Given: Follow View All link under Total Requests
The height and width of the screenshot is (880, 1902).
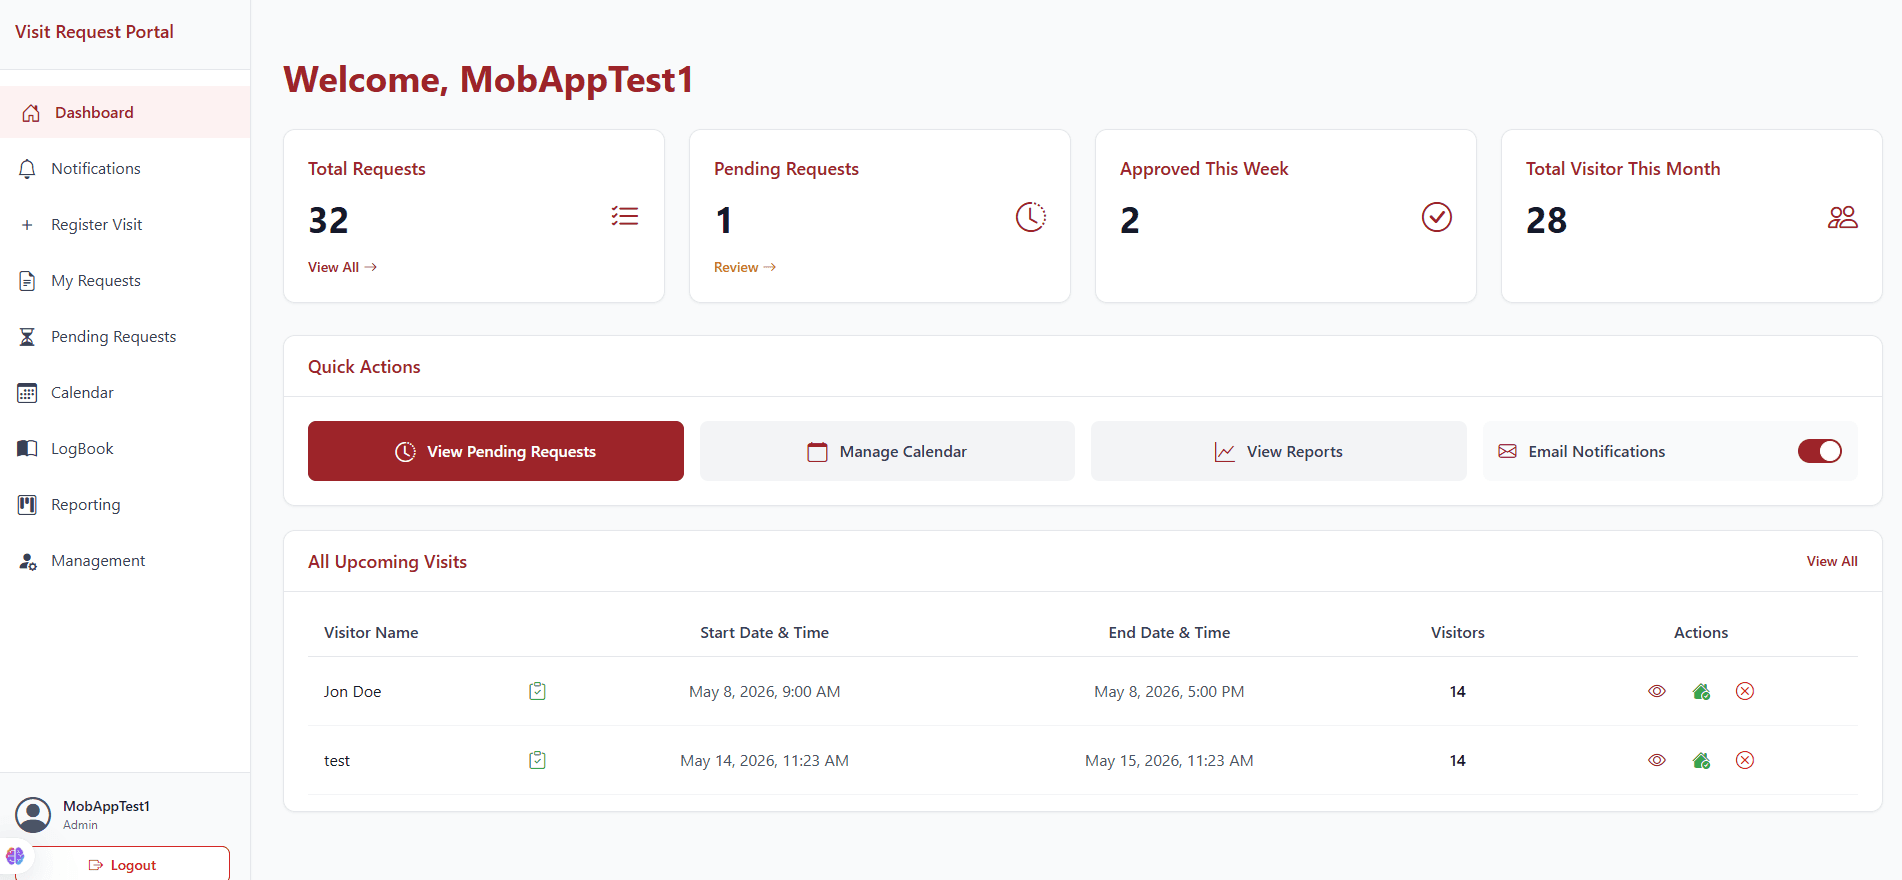Looking at the screenshot, I should click(342, 267).
